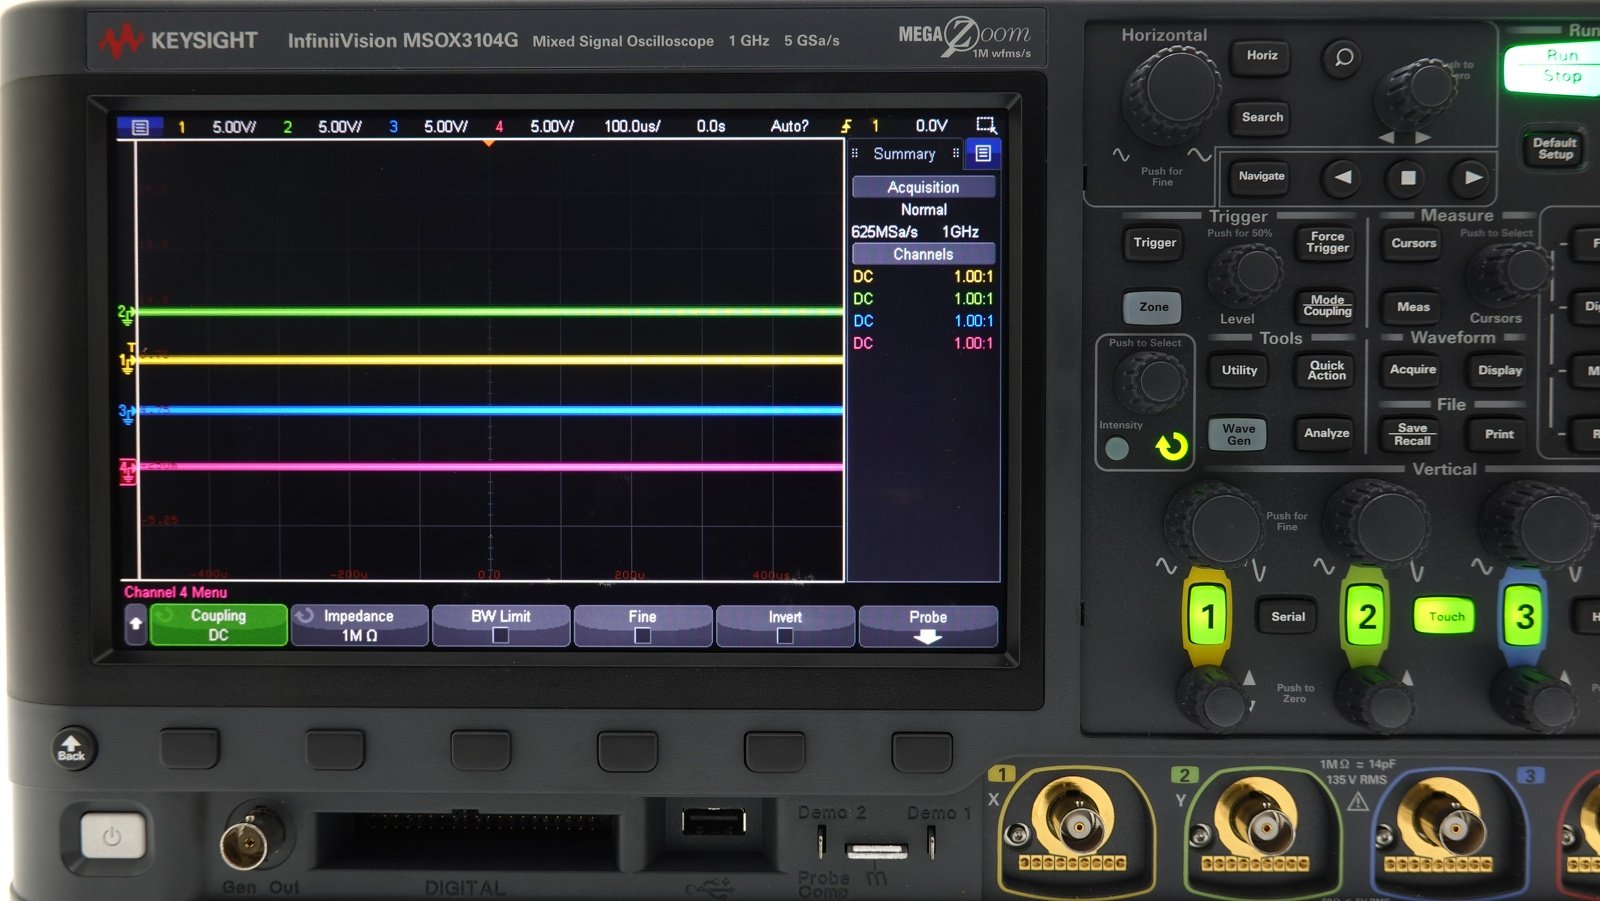Image resolution: width=1600 pixels, height=901 pixels.
Task: Click the Navigate button
Action: click(1261, 176)
